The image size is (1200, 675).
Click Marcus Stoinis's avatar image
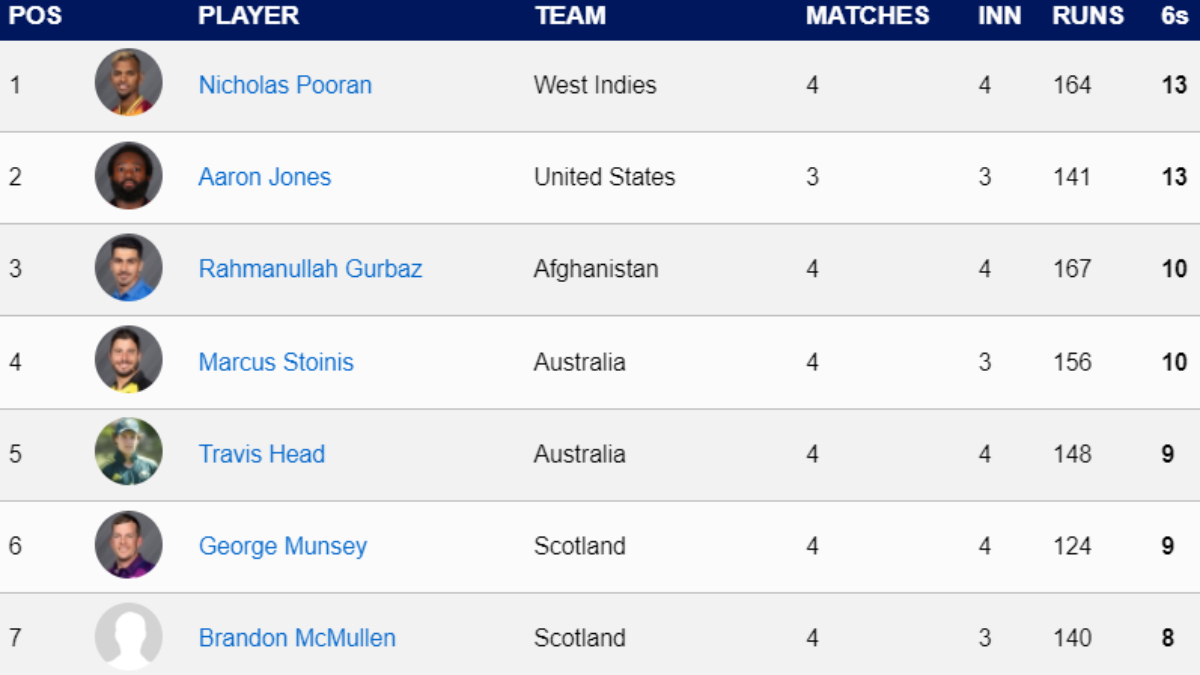pos(129,360)
